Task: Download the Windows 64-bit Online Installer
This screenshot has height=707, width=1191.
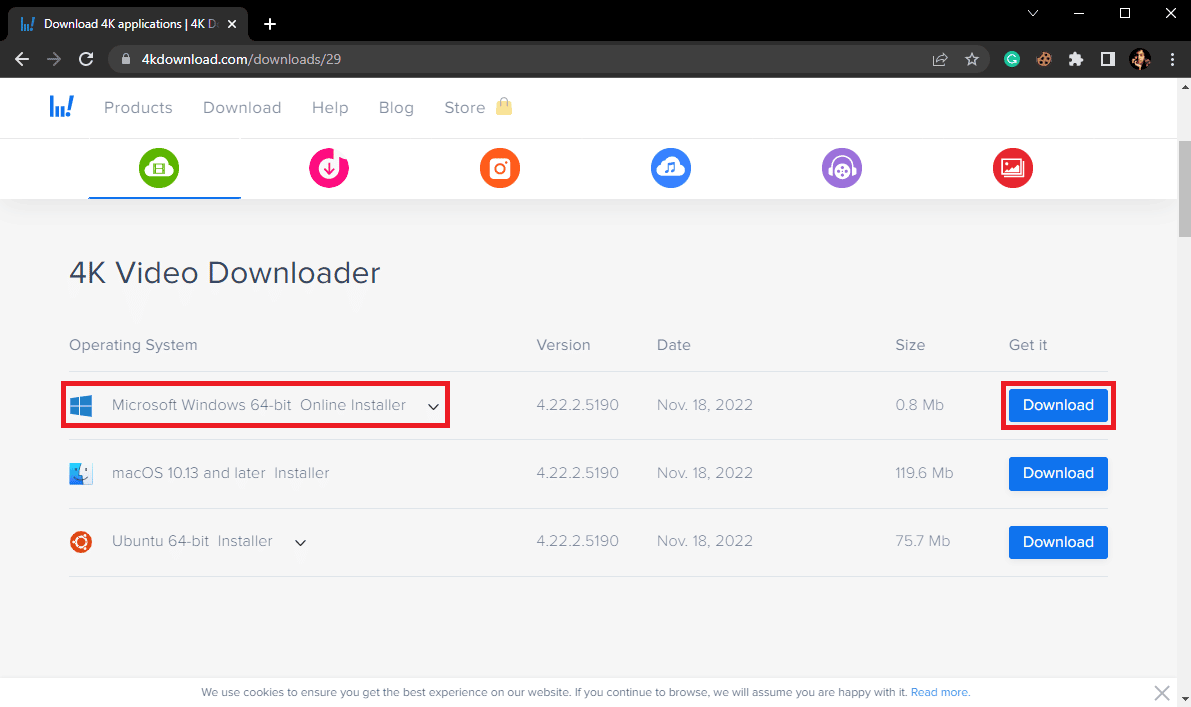Action: pyautogui.click(x=1058, y=406)
